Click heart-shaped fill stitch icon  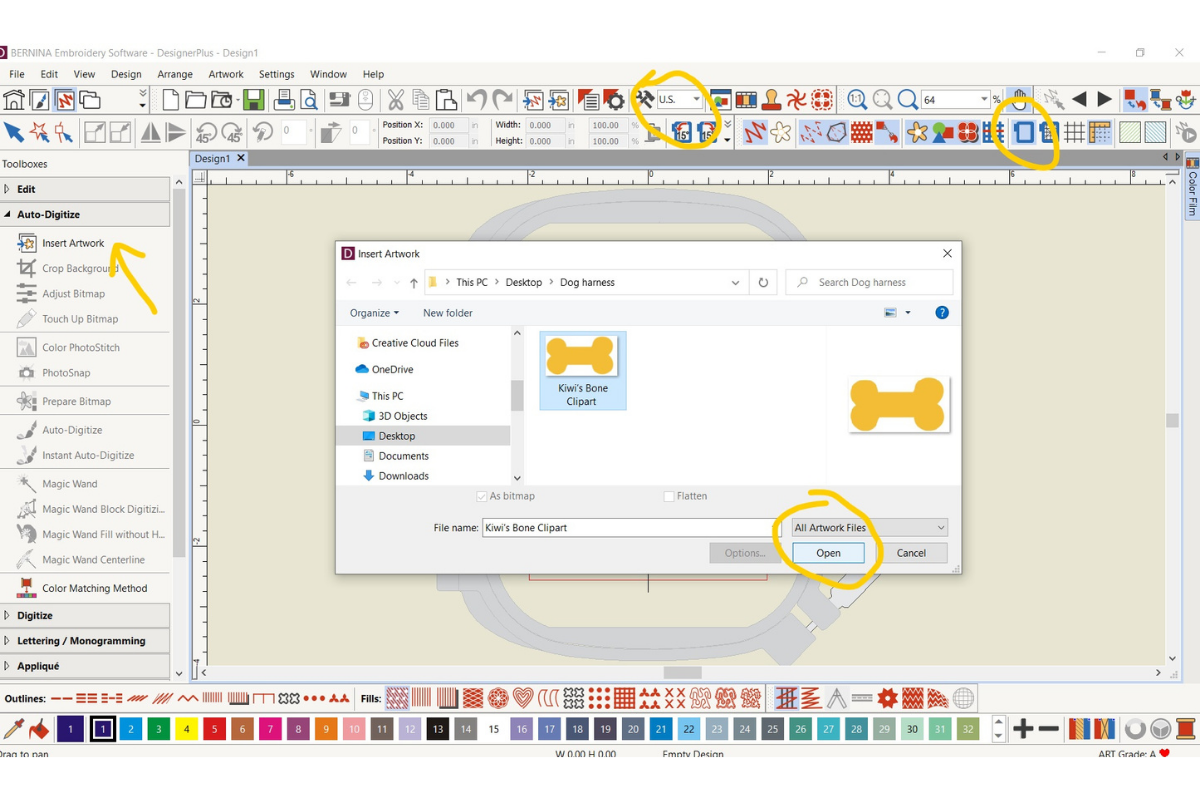523,698
